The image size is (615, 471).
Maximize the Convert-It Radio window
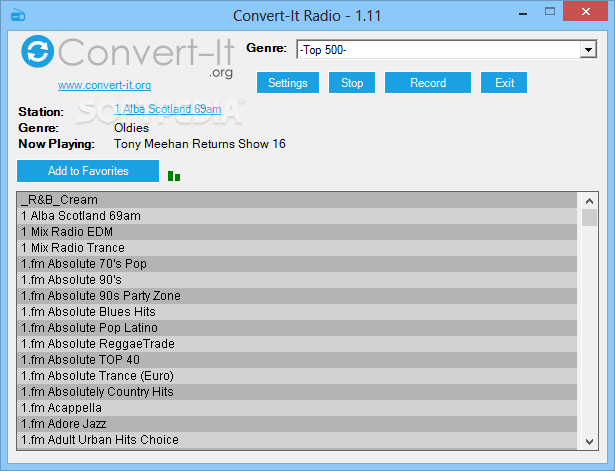(x=550, y=11)
